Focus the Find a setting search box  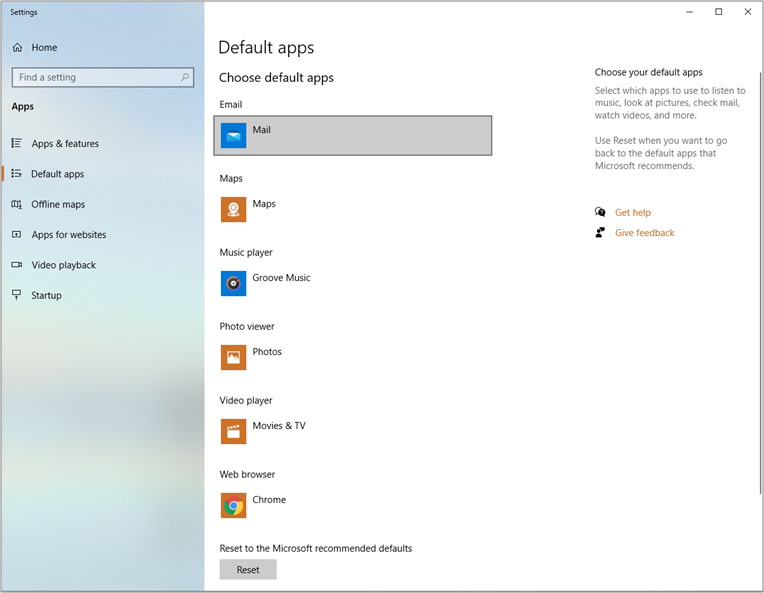(x=103, y=77)
